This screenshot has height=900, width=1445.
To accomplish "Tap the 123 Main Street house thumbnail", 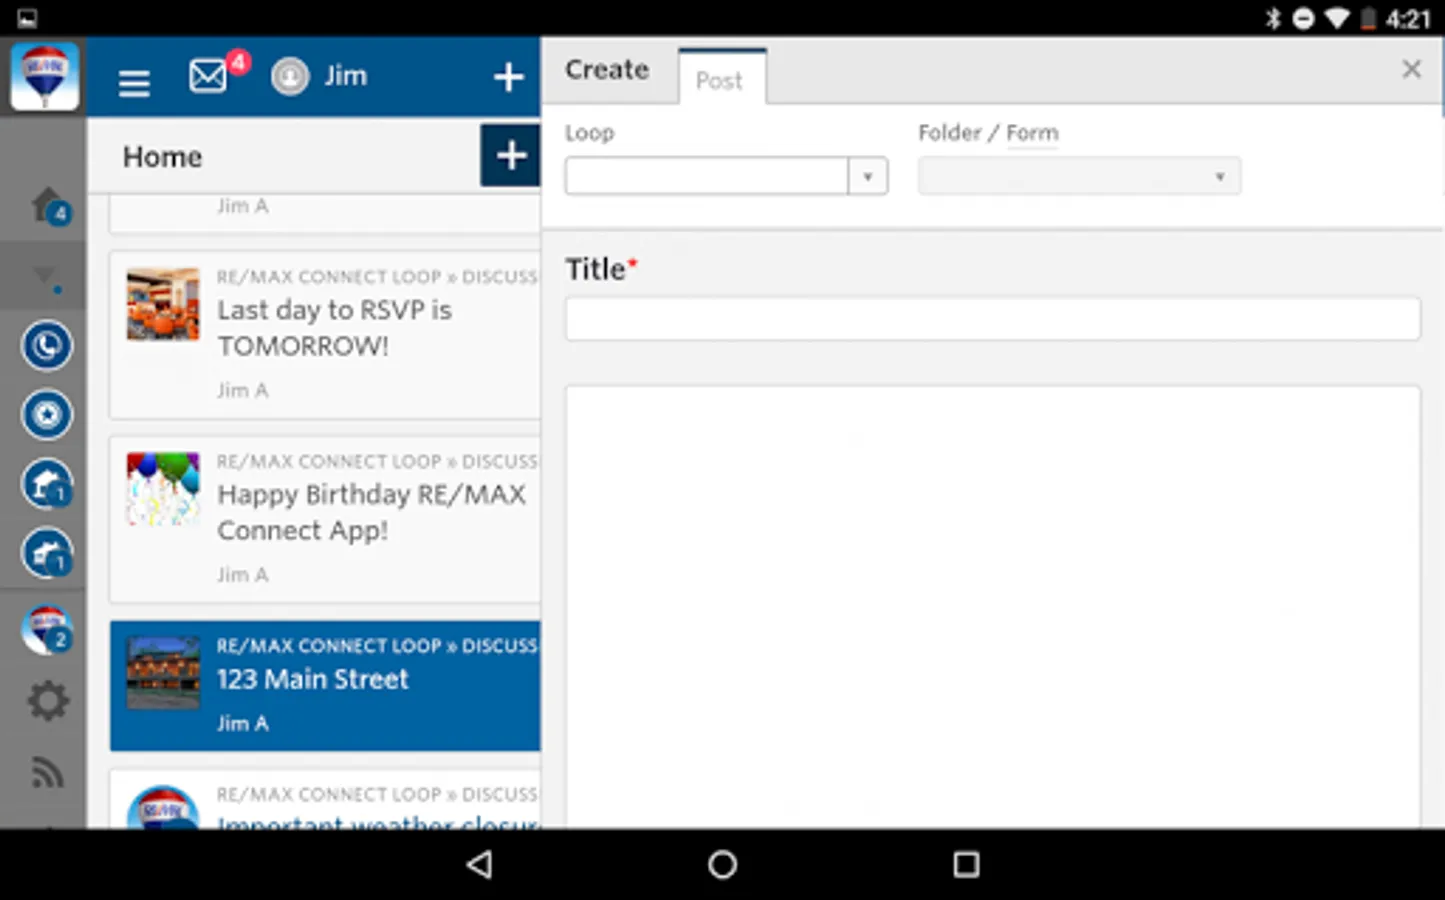I will tap(163, 674).
